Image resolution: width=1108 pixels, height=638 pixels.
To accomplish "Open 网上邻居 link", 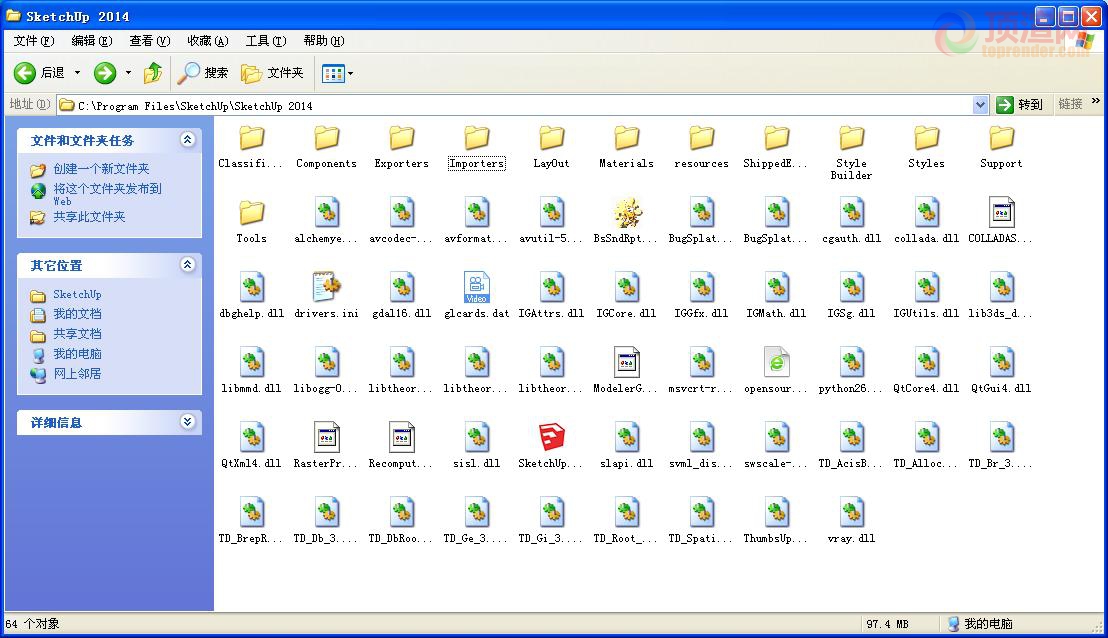I will [77, 373].
